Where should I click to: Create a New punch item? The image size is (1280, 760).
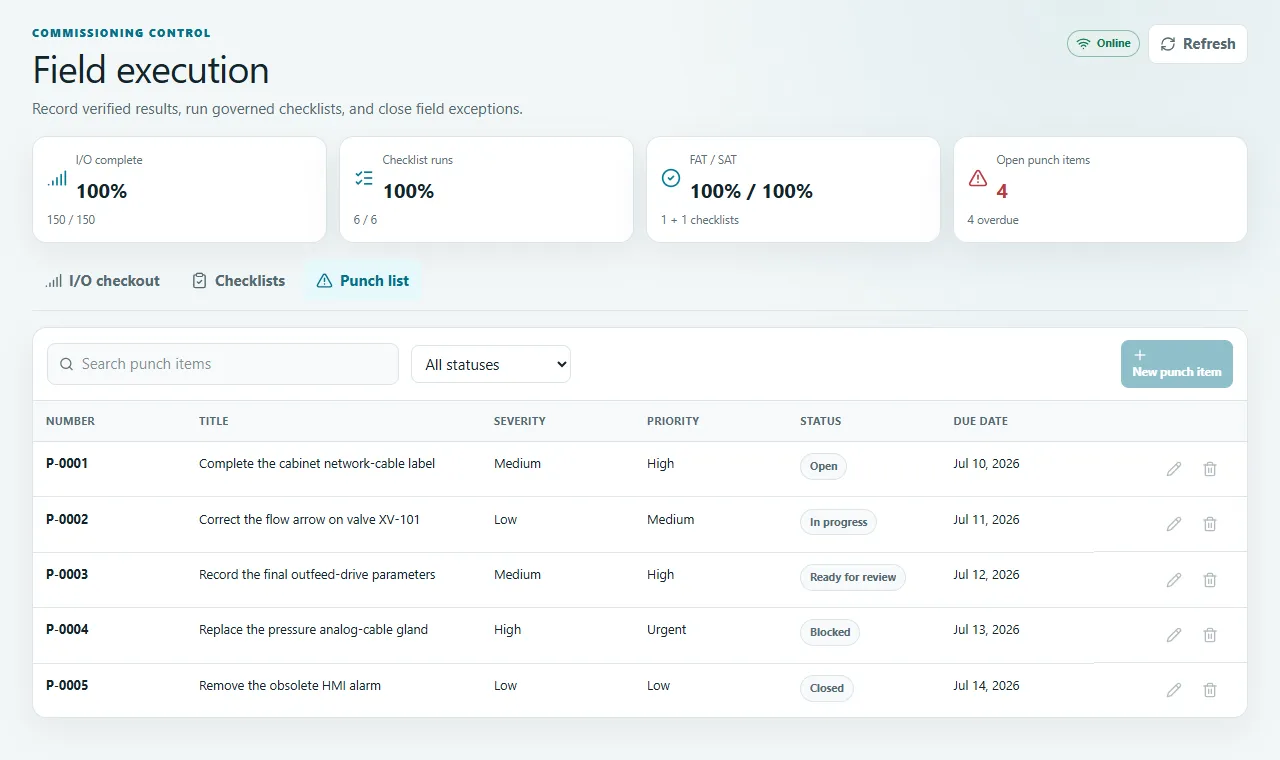coord(1177,364)
